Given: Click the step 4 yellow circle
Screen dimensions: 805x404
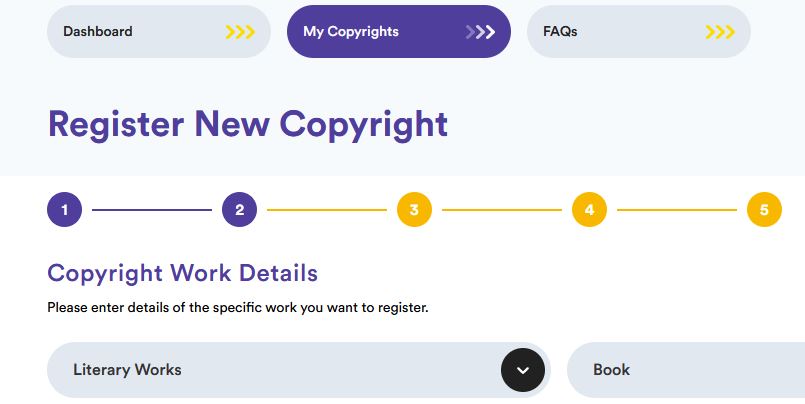Looking at the screenshot, I should pos(589,210).
